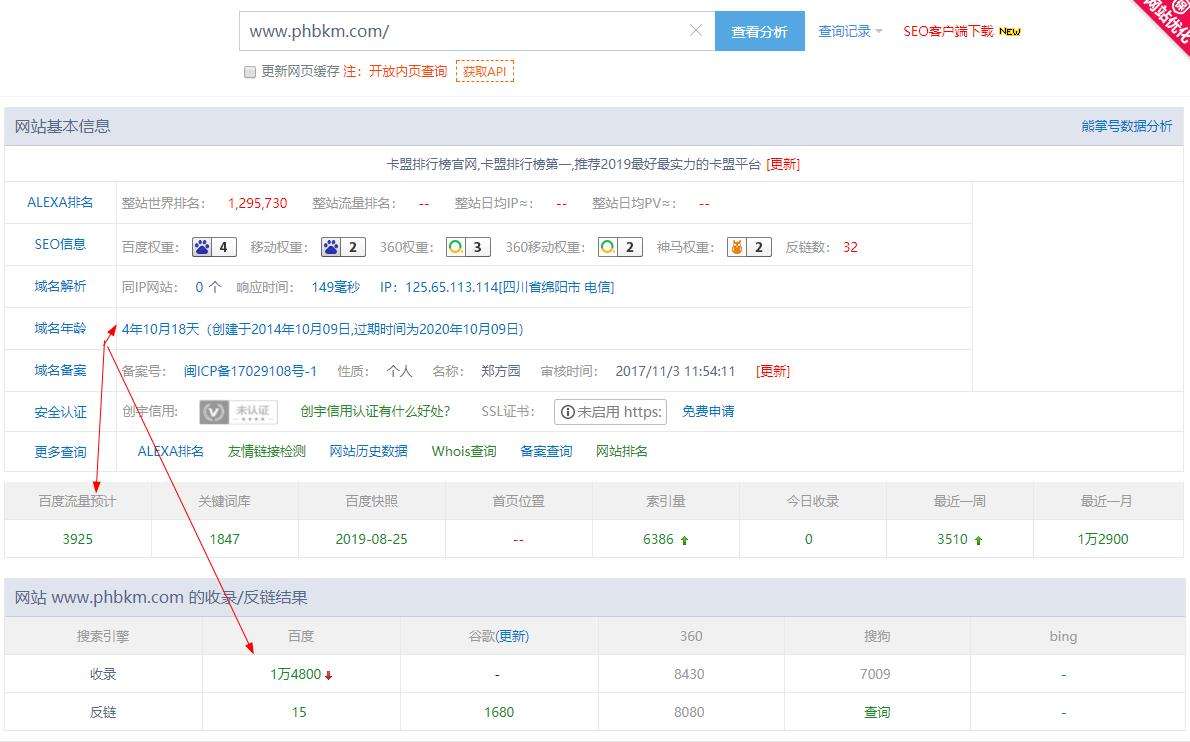The height and width of the screenshot is (742, 1190).
Task: Click the red down arrow beside 1万4800
Action: pyautogui.click(x=329, y=675)
